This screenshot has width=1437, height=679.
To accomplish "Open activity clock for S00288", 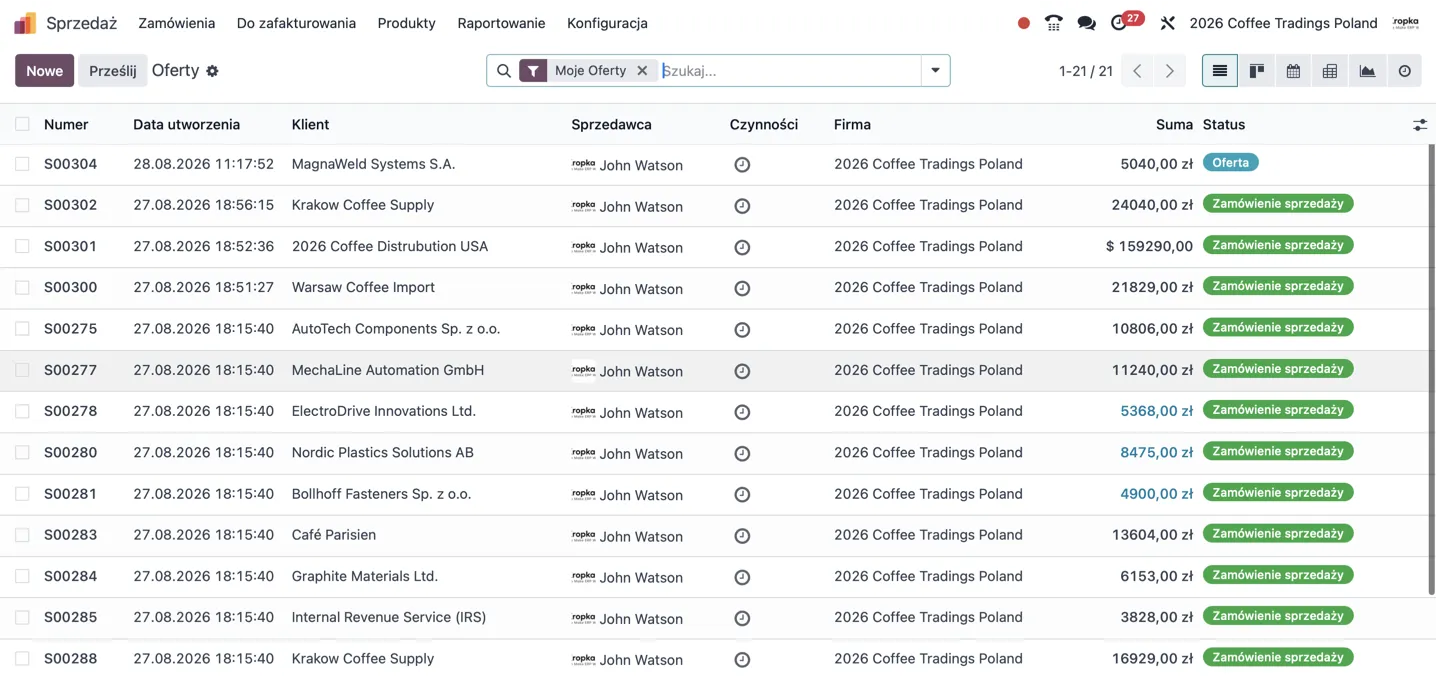I will (x=742, y=660).
